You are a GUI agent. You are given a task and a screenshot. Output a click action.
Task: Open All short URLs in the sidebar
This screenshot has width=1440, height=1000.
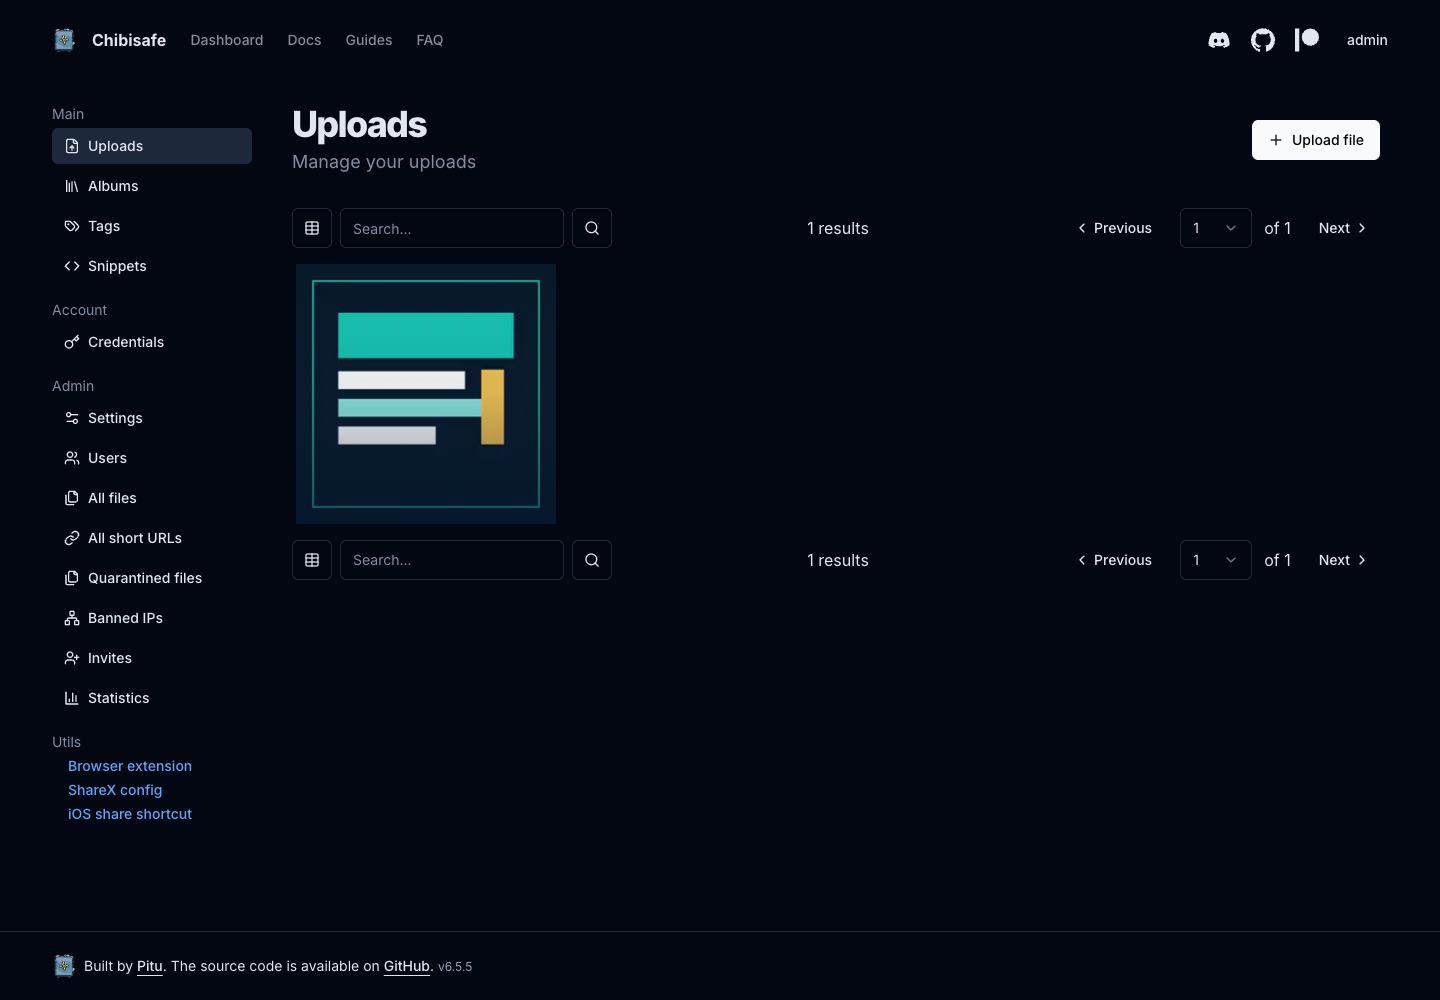click(152, 538)
